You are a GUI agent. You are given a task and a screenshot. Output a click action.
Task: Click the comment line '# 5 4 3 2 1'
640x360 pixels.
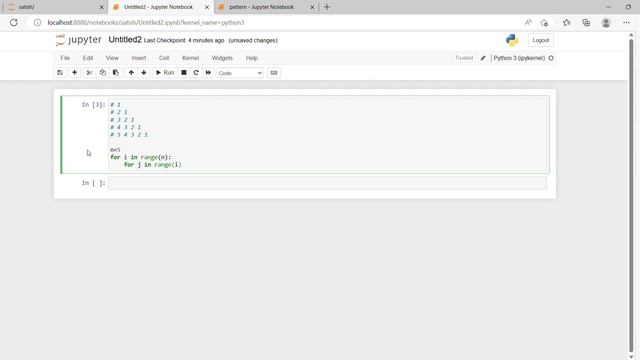click(129, 135)
